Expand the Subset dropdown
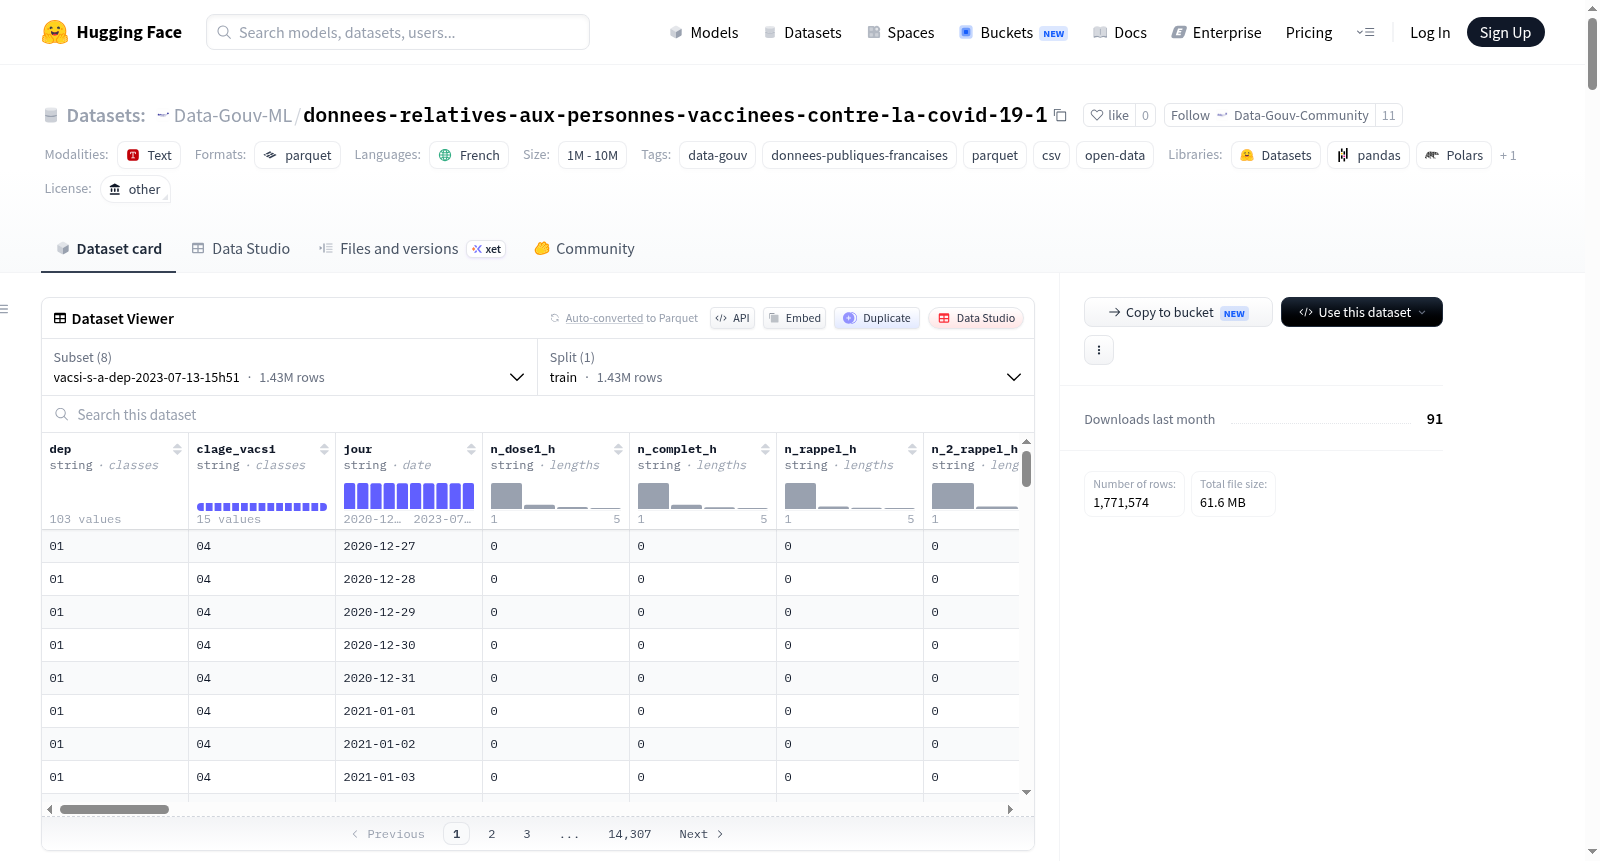 click(x=289, y=367)
